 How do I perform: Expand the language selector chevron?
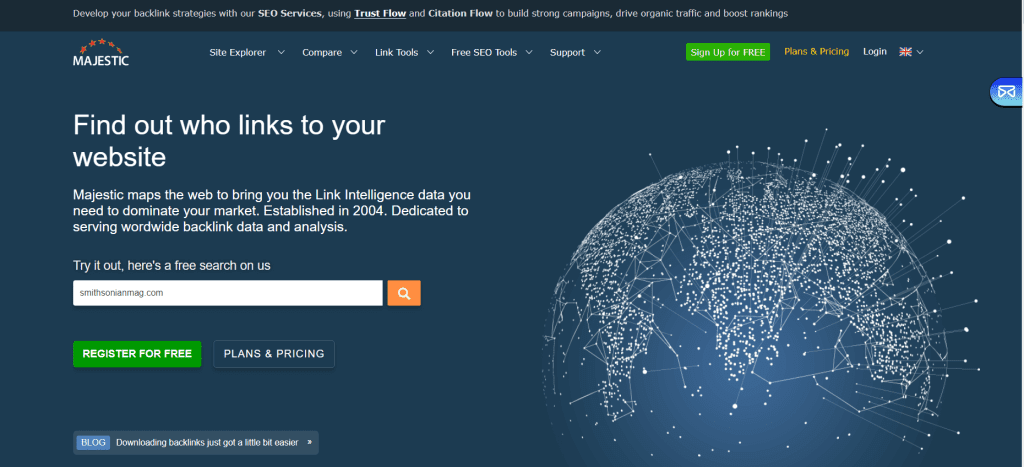click(x=920, y=52)
